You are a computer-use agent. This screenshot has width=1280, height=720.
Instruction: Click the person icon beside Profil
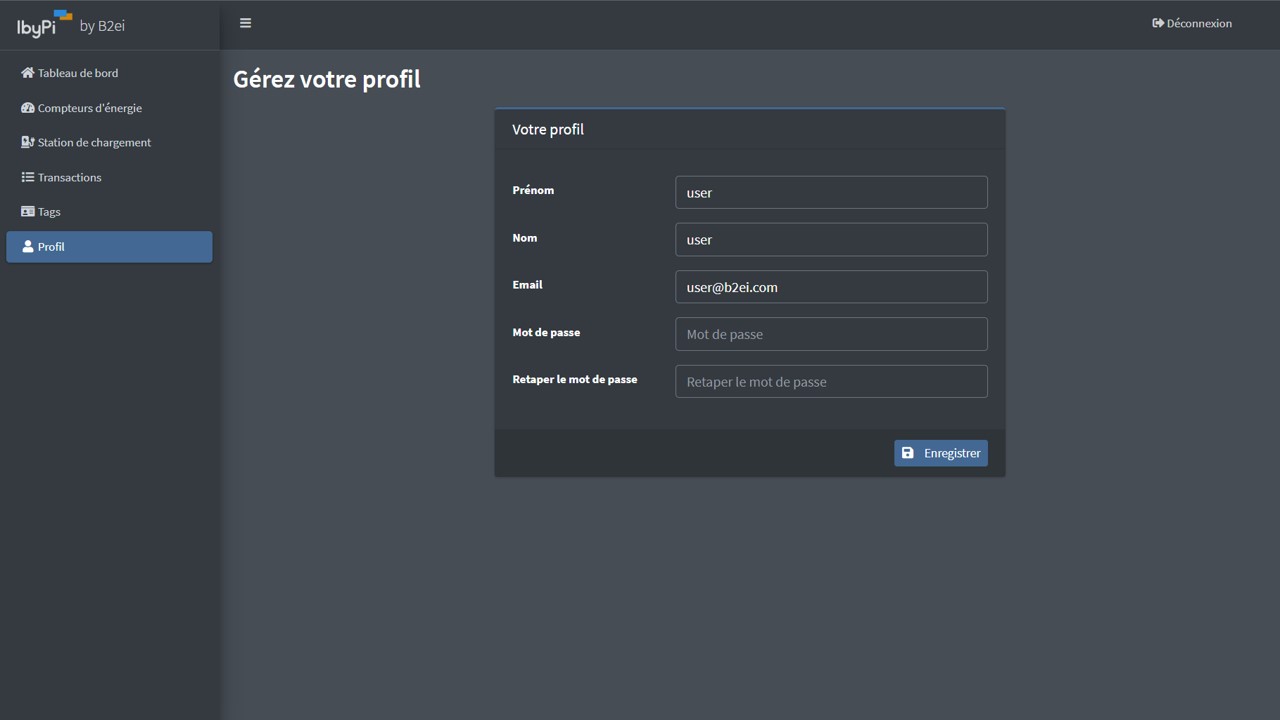pyautogui.click(x=28, y=246)
